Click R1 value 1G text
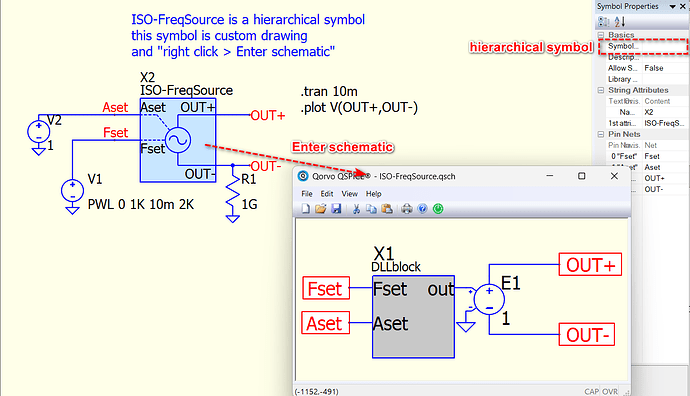This screenshot has height=396, width=690. (250, 205)
